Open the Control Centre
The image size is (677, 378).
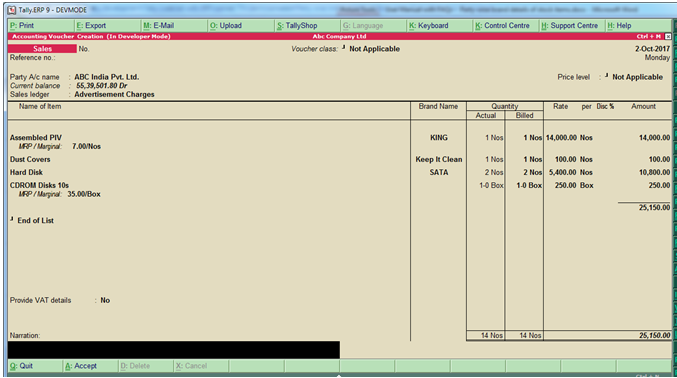(x=506, y=25)
